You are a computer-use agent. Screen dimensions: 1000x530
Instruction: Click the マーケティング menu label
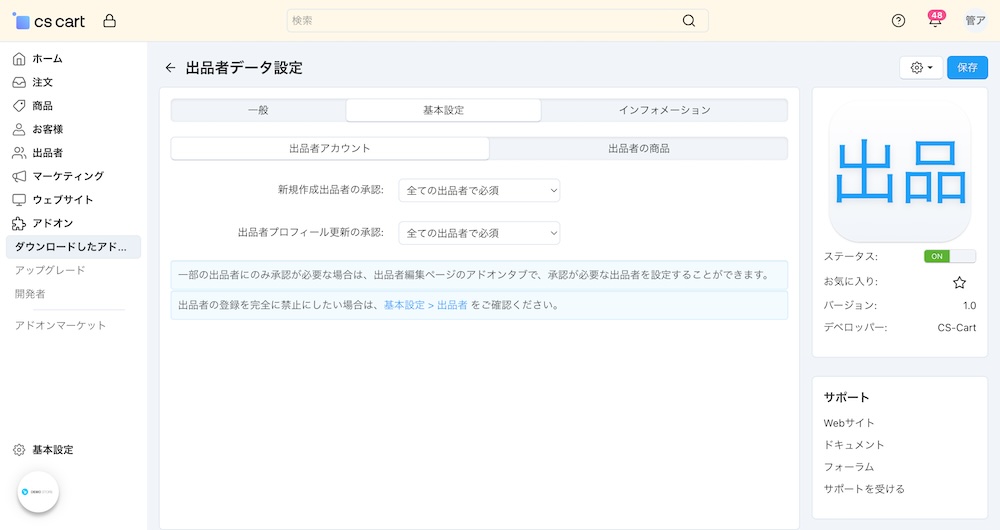[x=68, y=176]
